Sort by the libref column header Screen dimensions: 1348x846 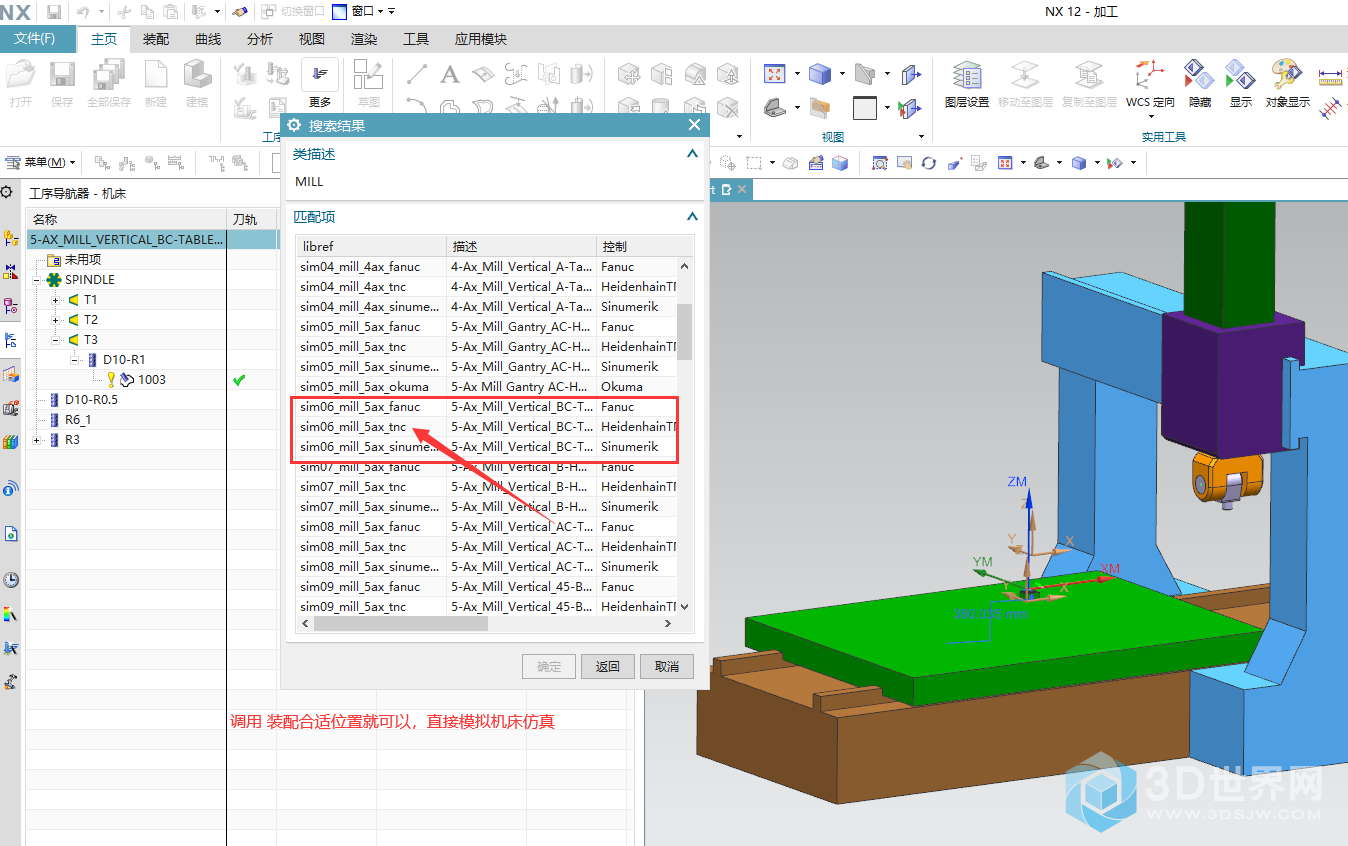point(371,246)
